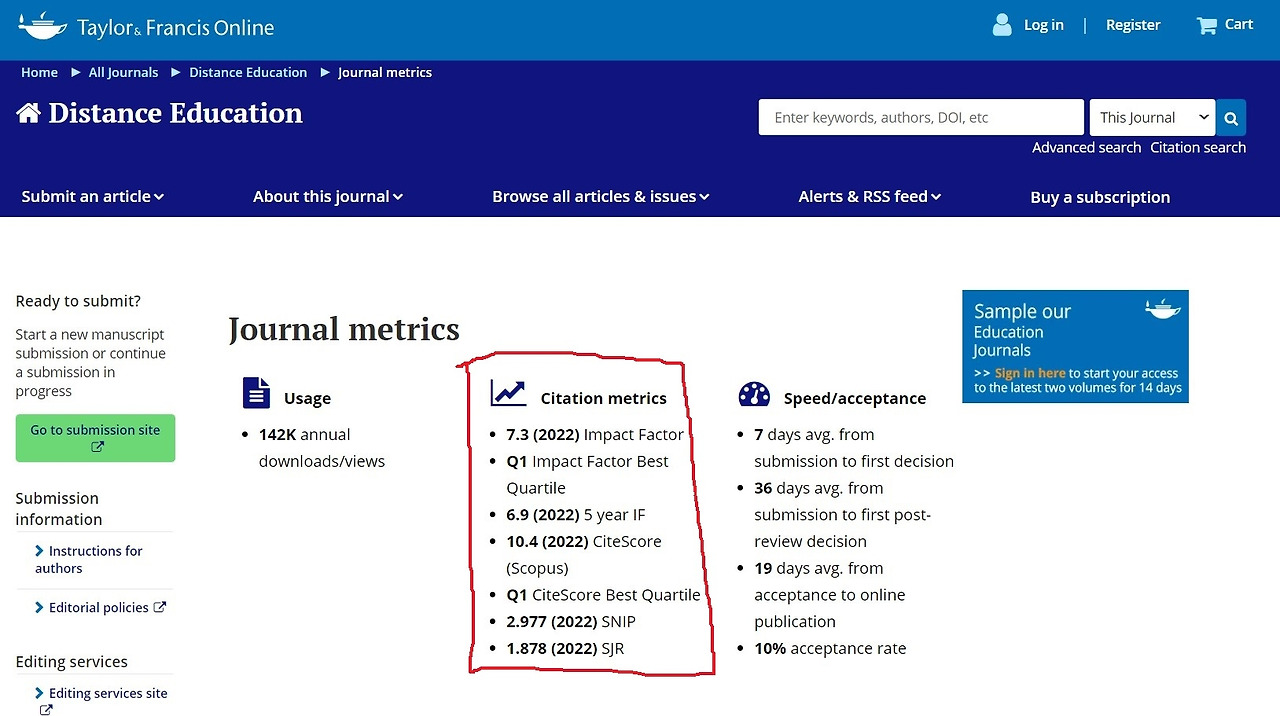Open Editing services site link
The height and width of the screenshot is (716, 1280).
108,693
